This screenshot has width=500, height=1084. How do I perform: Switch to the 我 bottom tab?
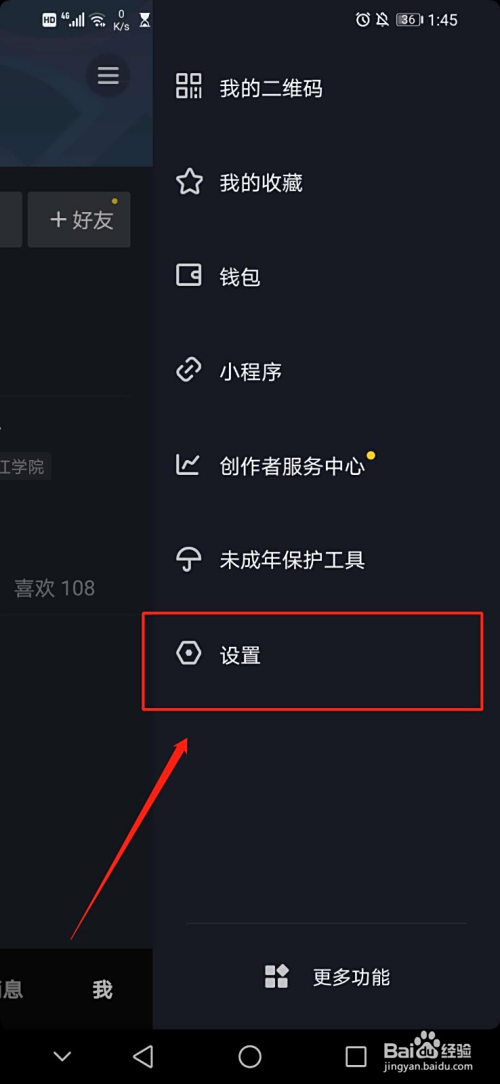[102, 989]
